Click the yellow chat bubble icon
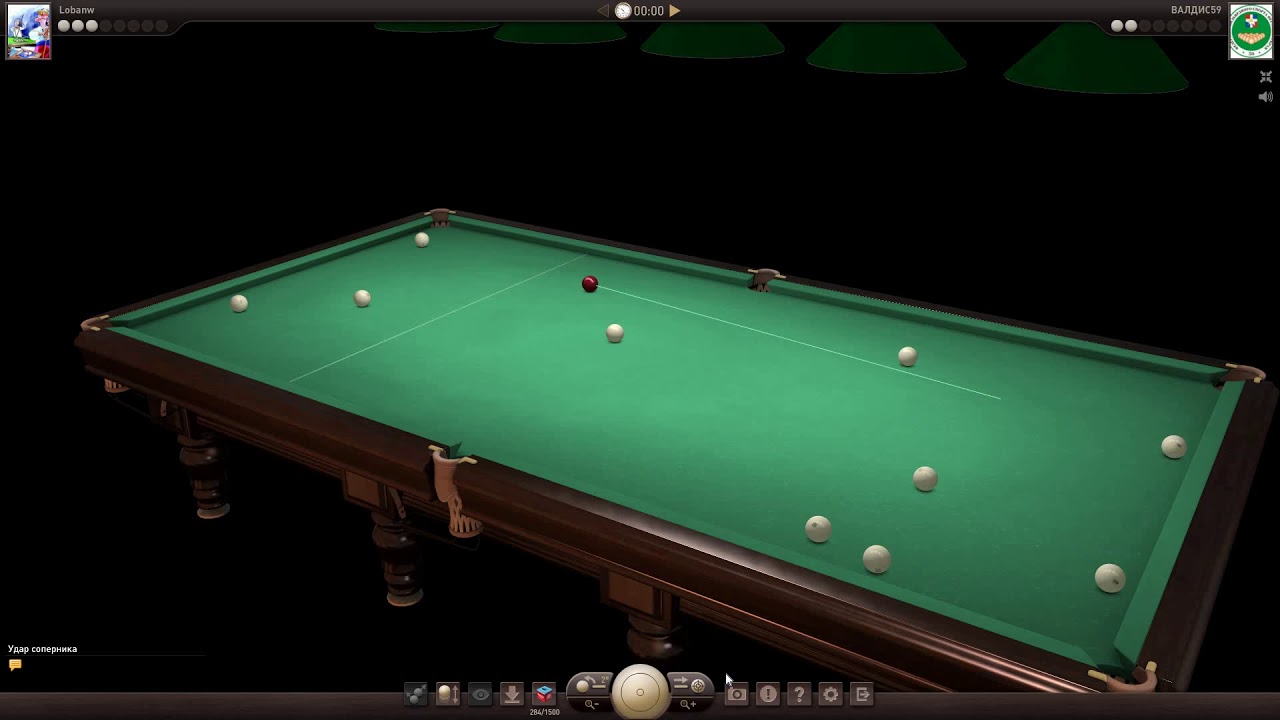 click(15, 665)
